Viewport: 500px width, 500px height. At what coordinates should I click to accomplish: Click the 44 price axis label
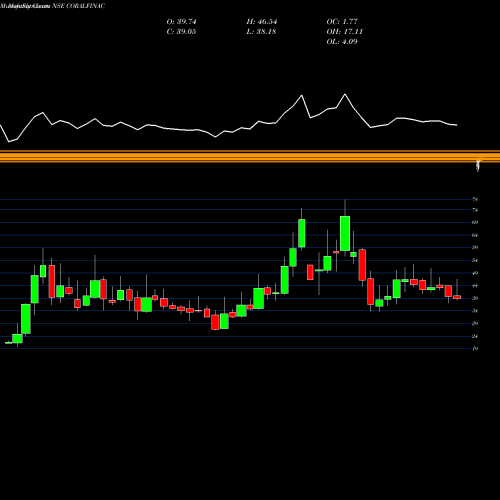click(x=475, y=286)
